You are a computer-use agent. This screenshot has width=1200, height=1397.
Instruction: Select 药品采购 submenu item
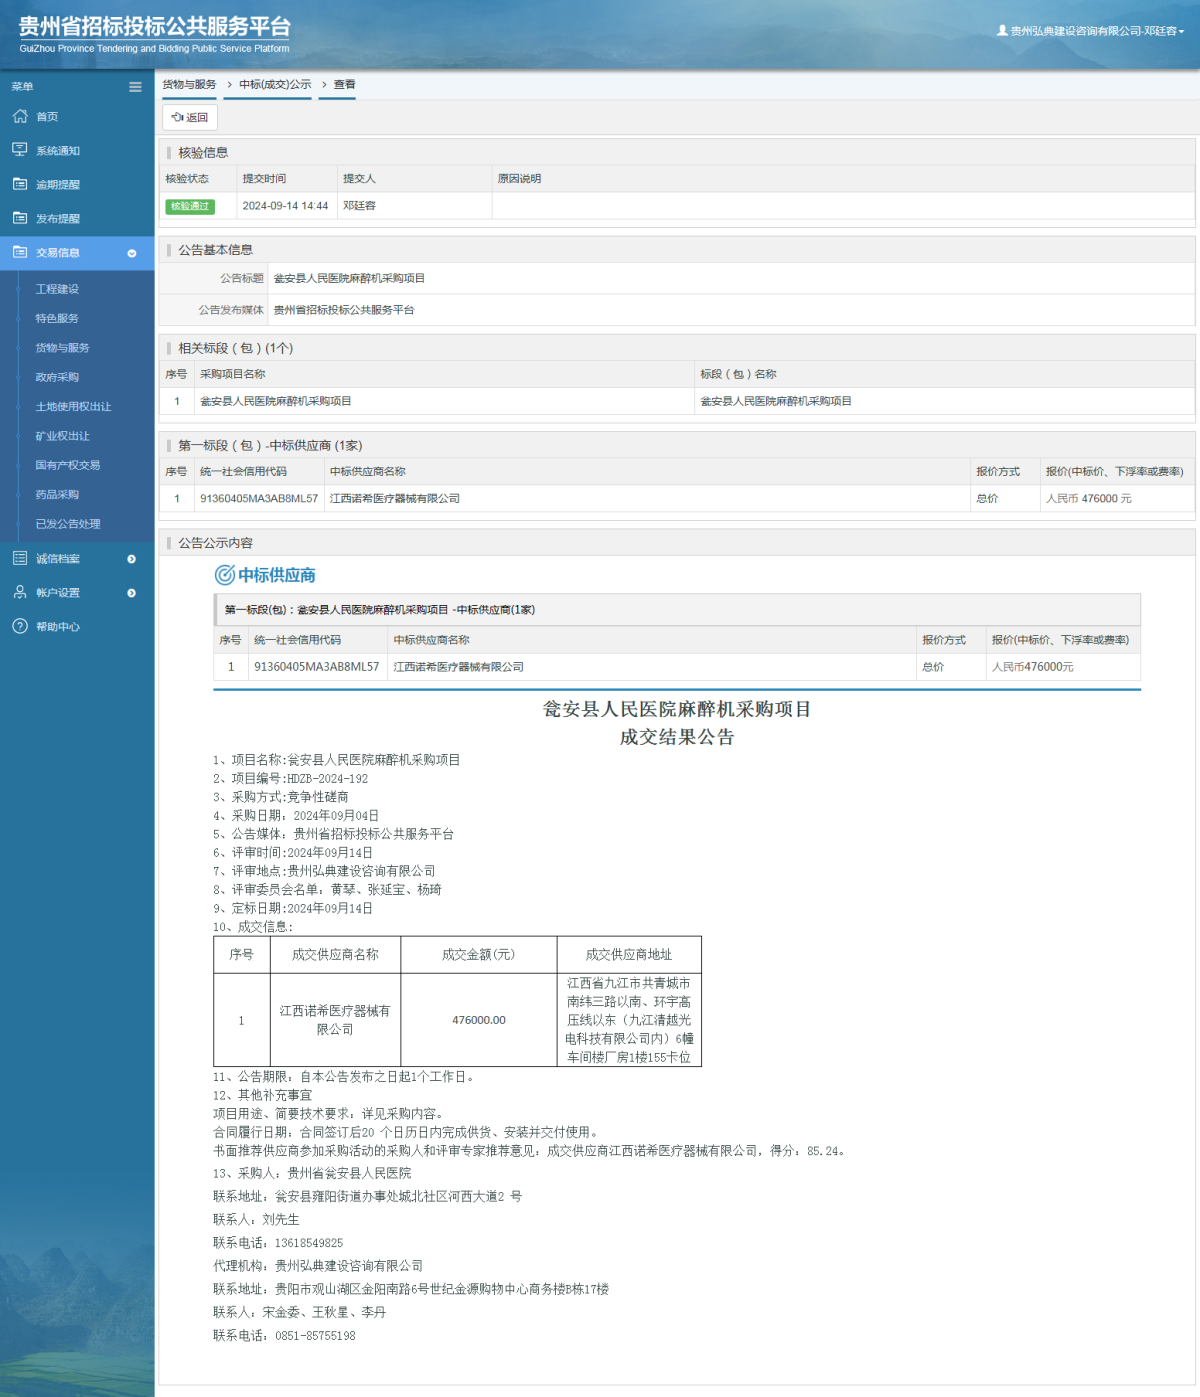coord(57,494)
